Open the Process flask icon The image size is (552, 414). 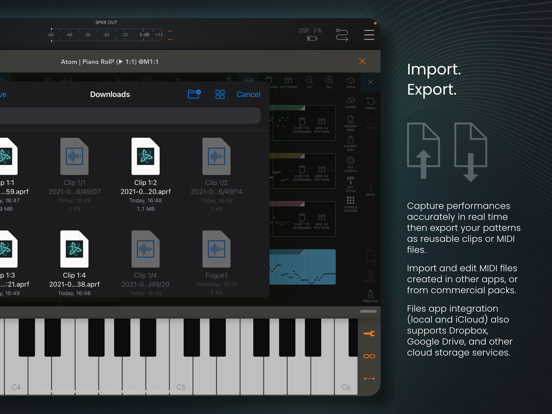click(x=370, y=296)
